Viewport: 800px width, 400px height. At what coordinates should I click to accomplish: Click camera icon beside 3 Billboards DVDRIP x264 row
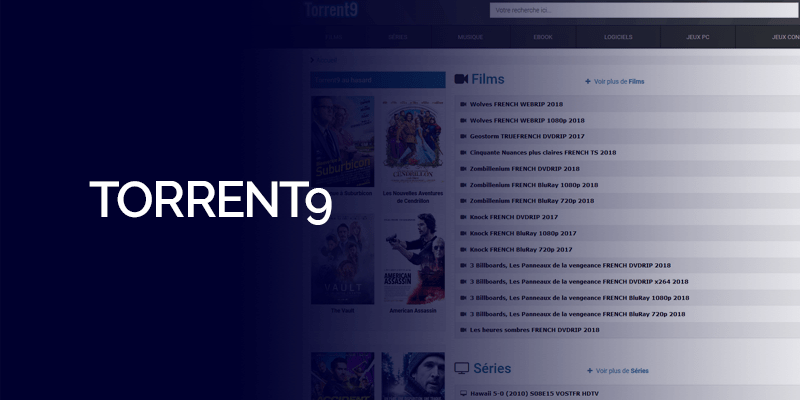[x=463, y=282]
